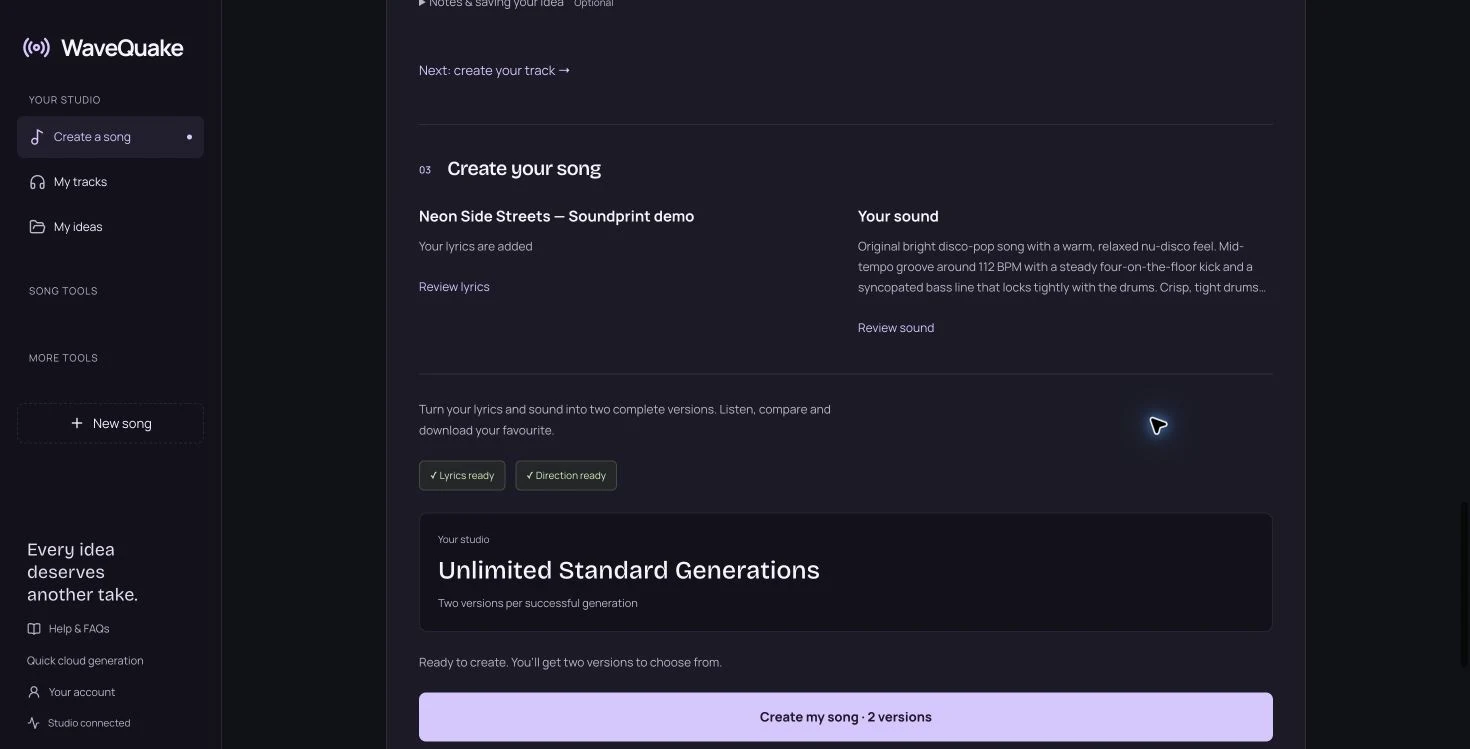Image resolution: width=1470 pixels, height=749 pixels.
Task: Click the Direction ready badge
Action: point(566,476)
